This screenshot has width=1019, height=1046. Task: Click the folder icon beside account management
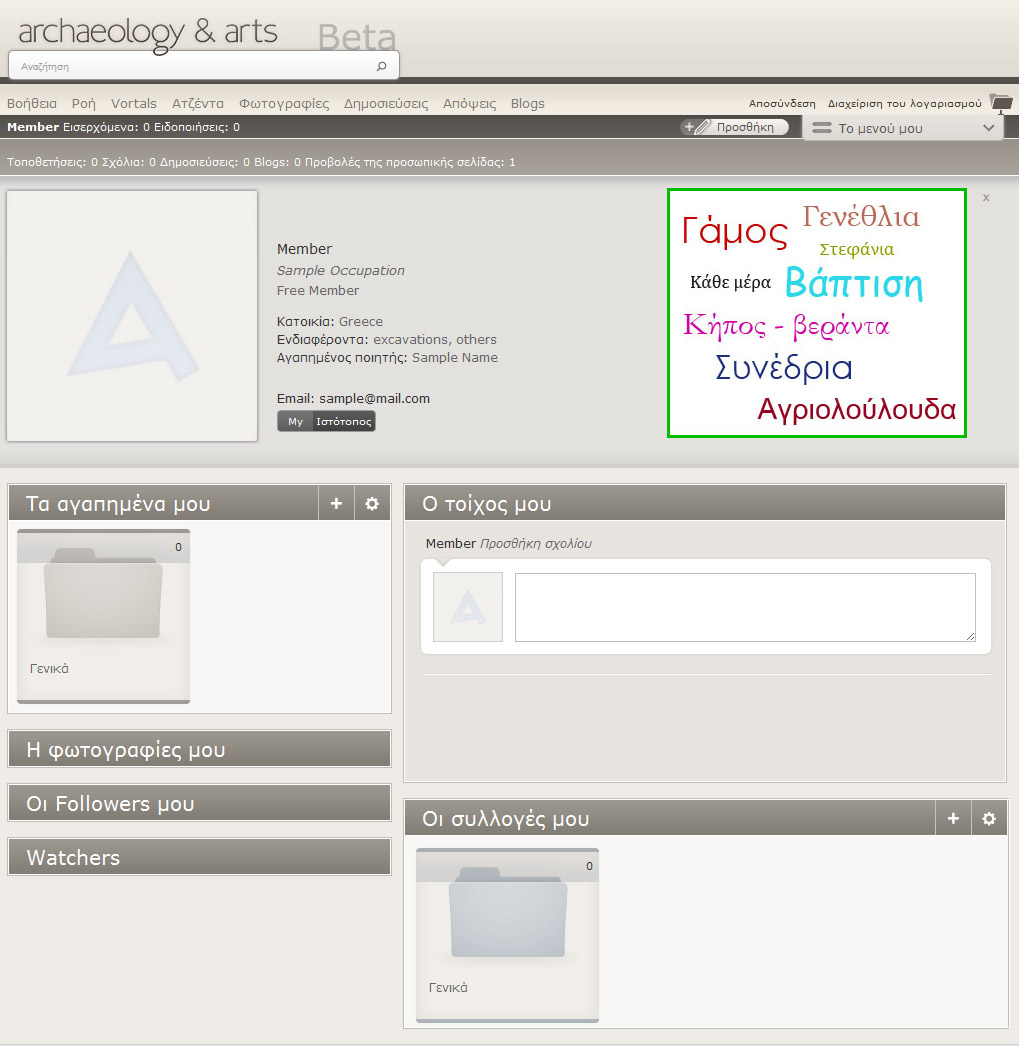click(1000, 102)
